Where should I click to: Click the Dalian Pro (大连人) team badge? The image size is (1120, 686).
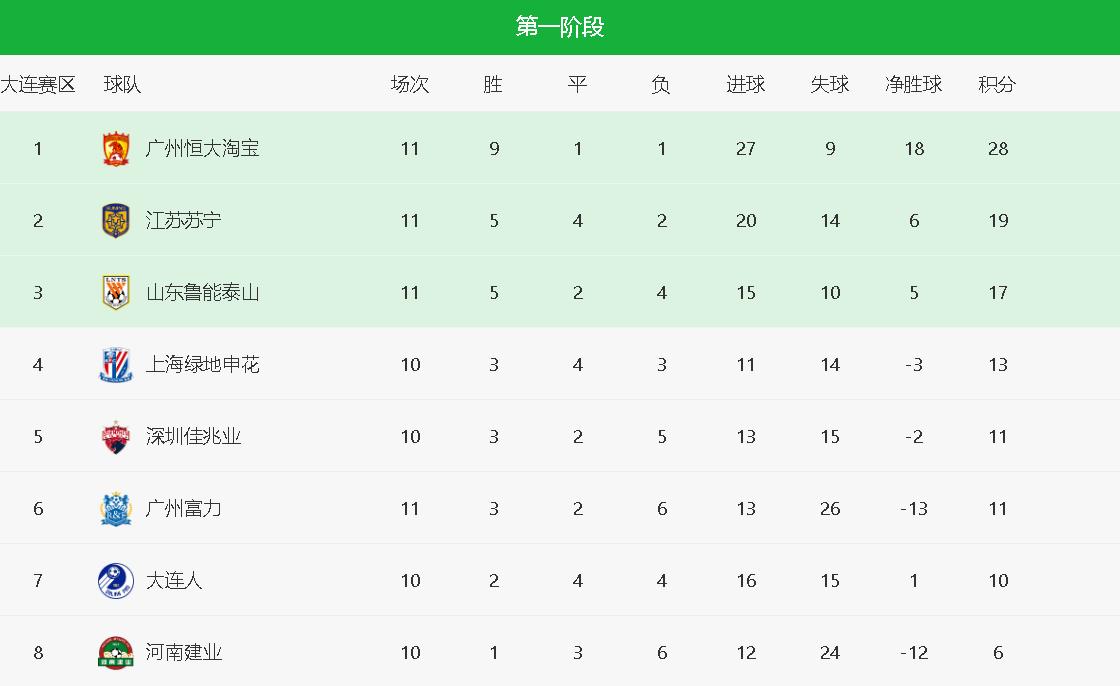pyautogui.click(x=116, y=581)
